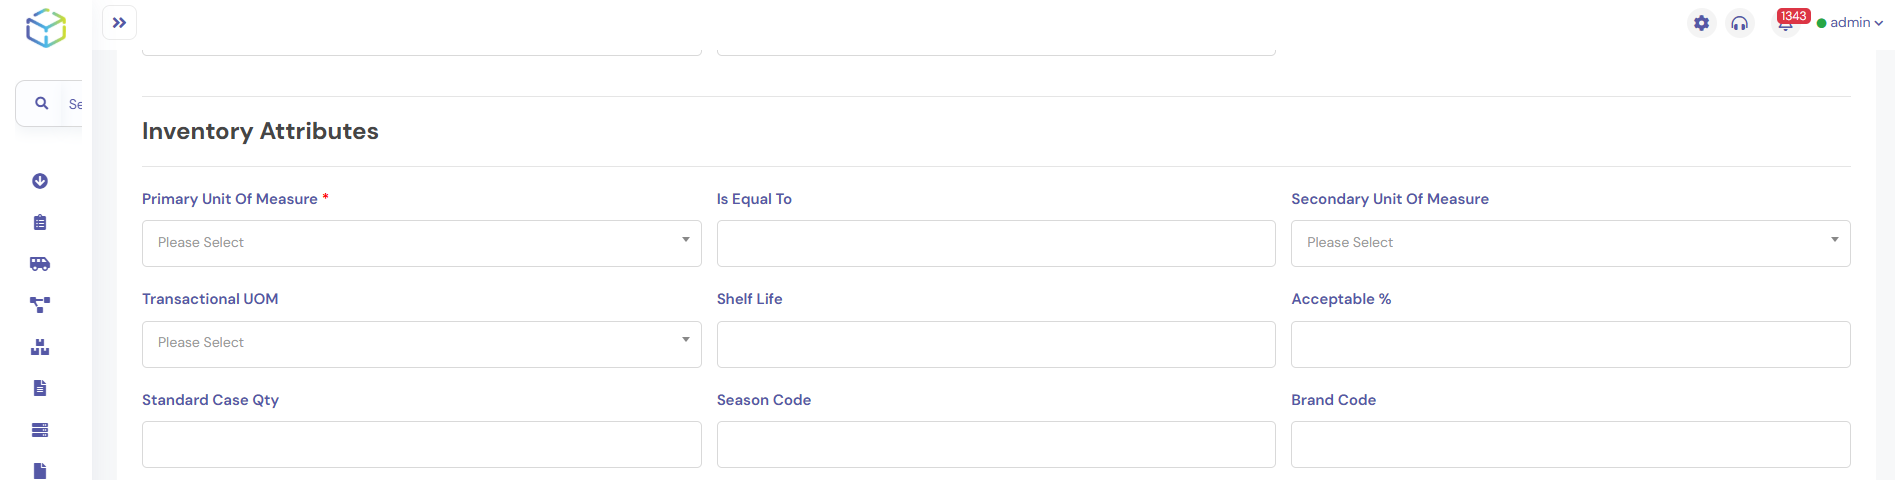
Task: Open the server rack sidebar menu
Action: click(x=40, y=430)
